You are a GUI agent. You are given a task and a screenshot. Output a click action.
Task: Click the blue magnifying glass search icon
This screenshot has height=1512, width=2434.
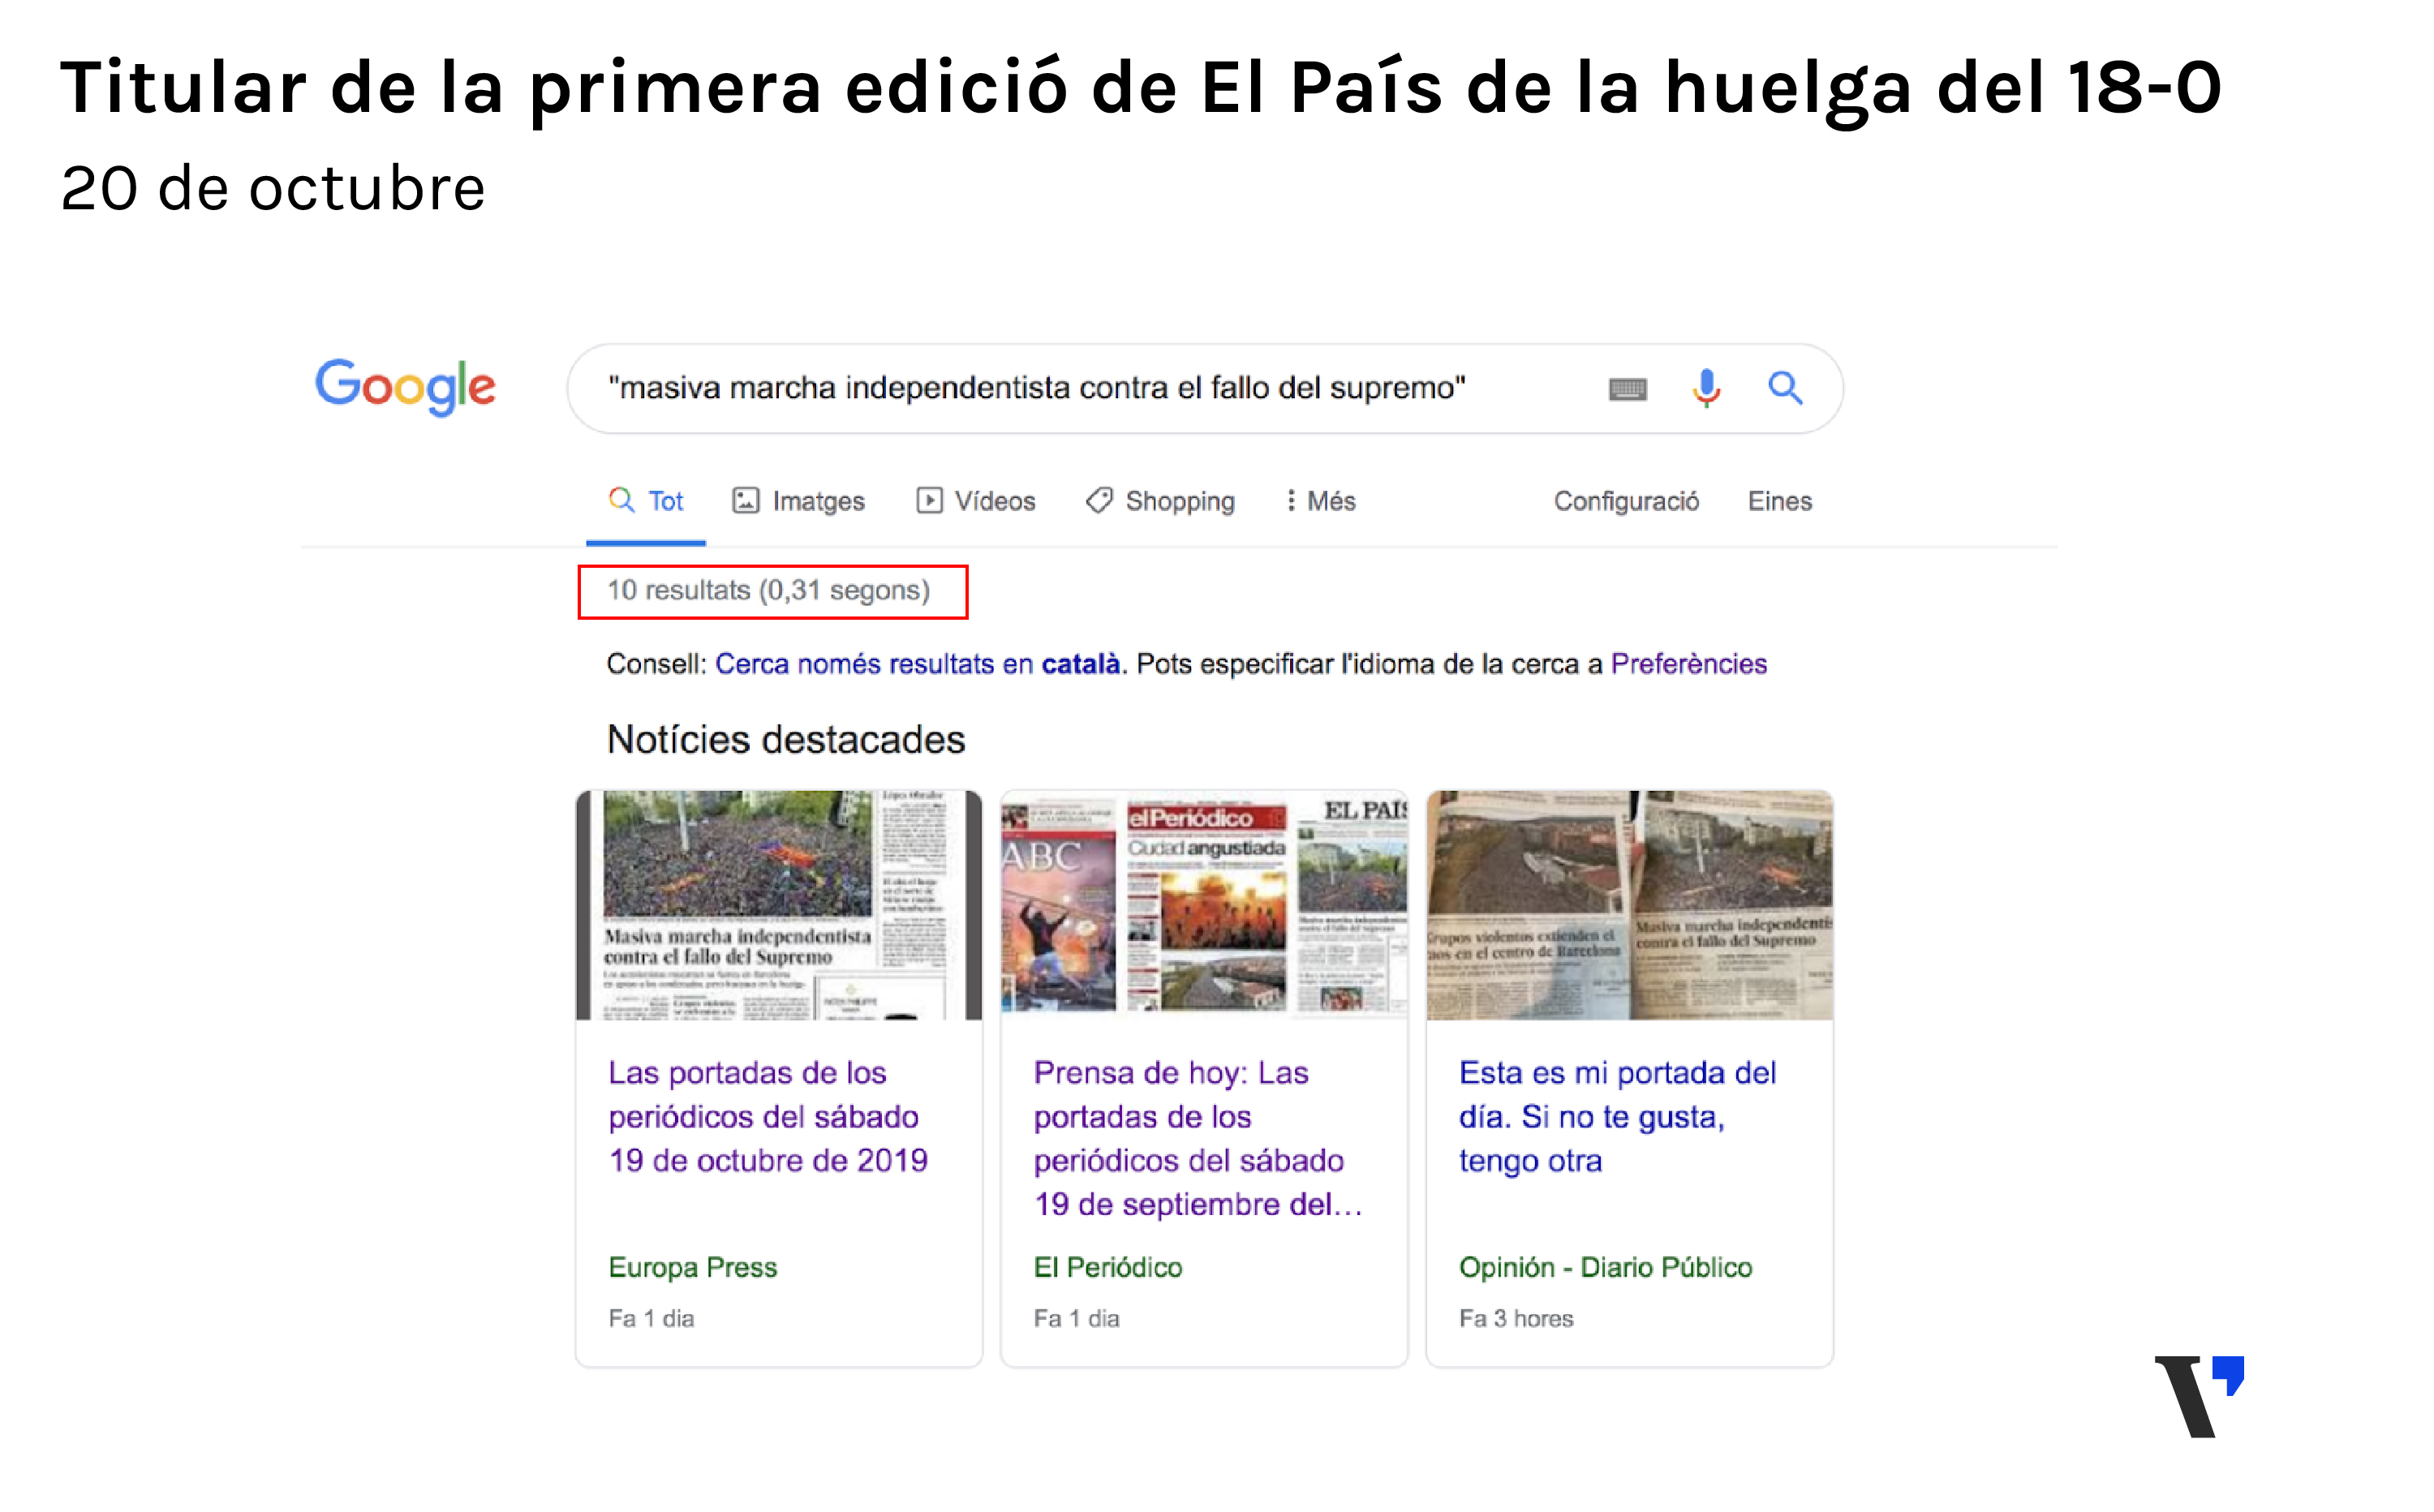point(1785,388)
